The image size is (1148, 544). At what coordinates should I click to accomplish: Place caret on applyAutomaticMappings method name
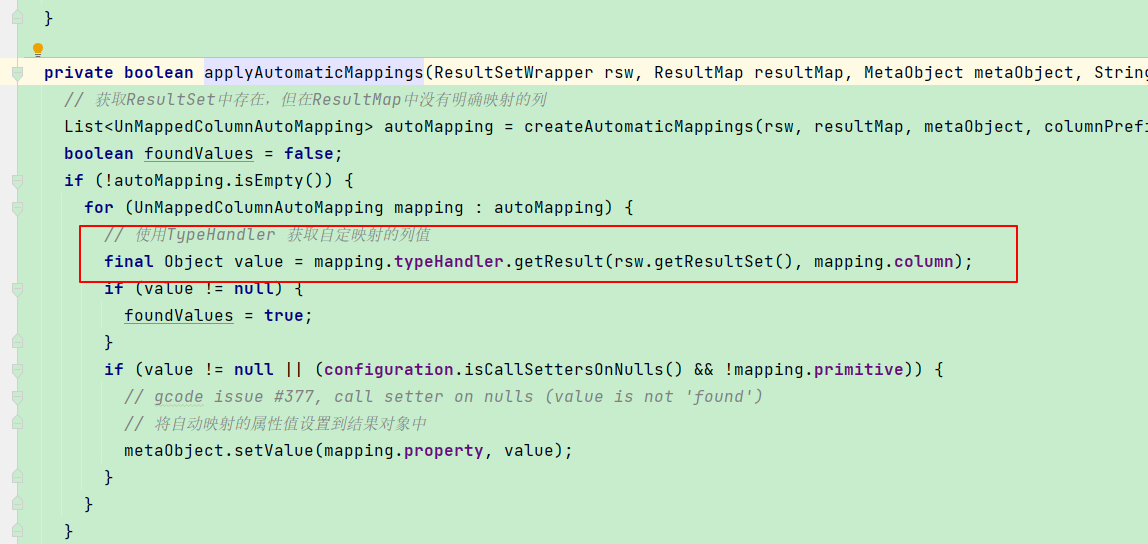pos(314,72)
